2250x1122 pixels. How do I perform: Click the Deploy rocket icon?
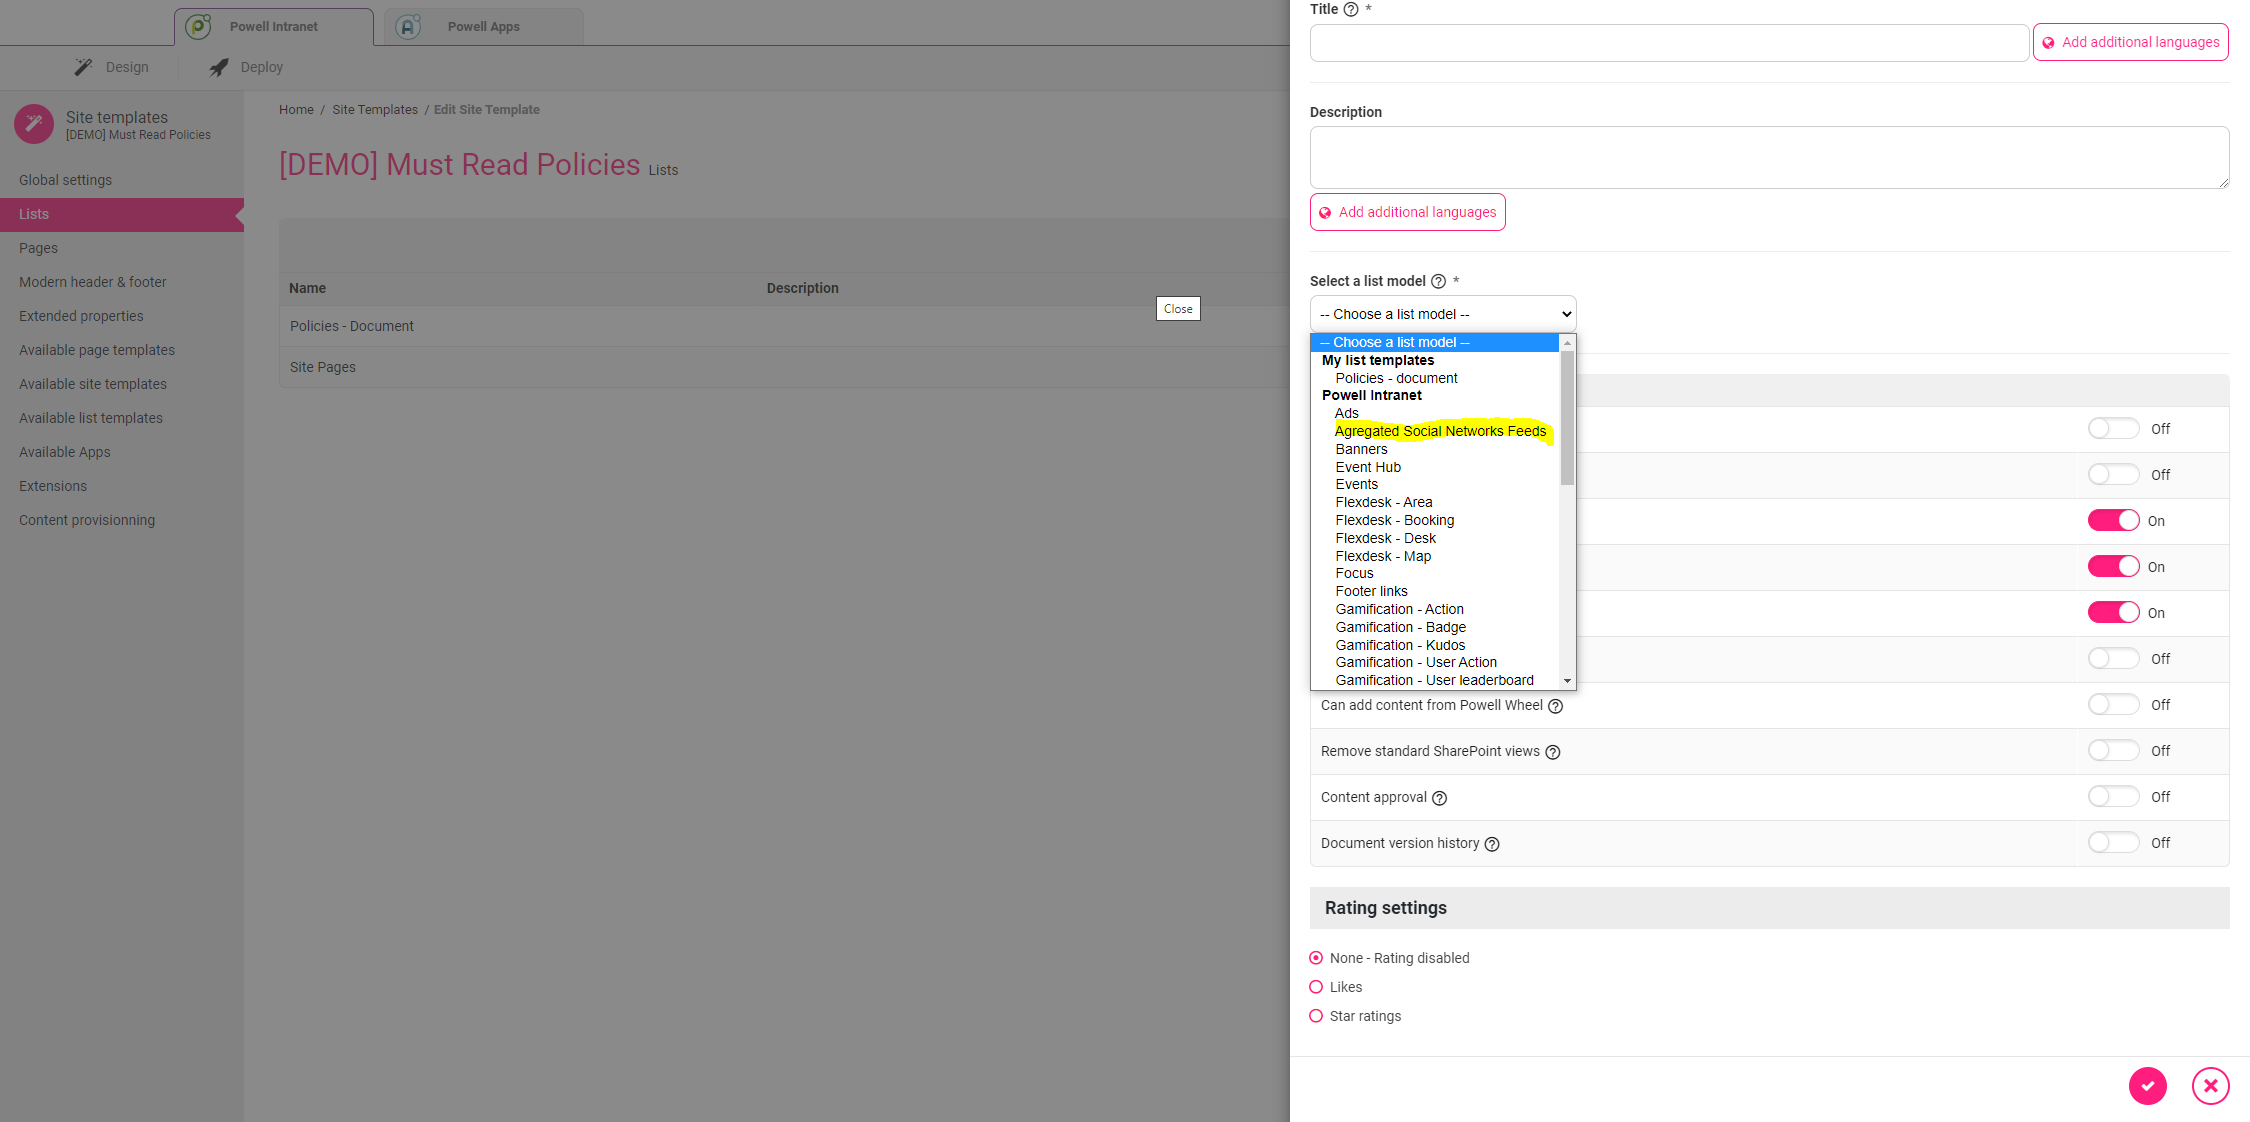click(x=218, y=67)
